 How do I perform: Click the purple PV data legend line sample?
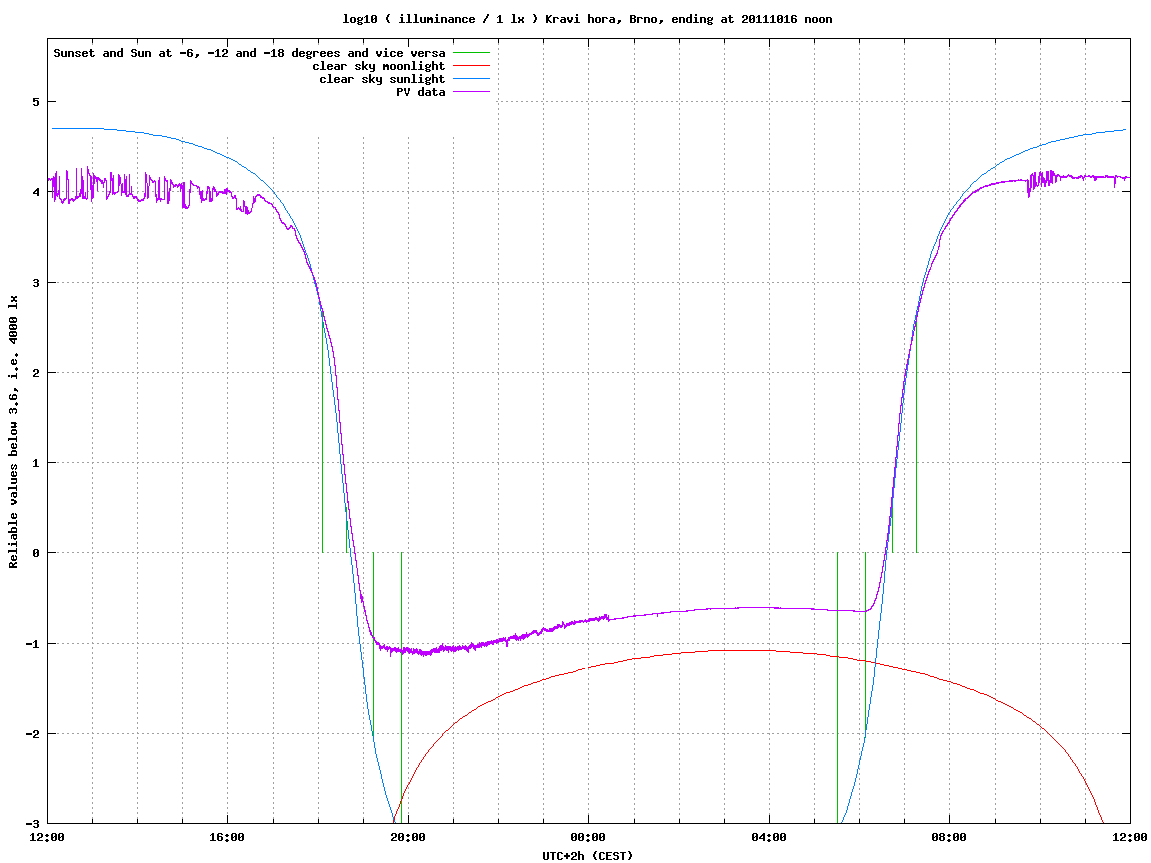[471, 92]
